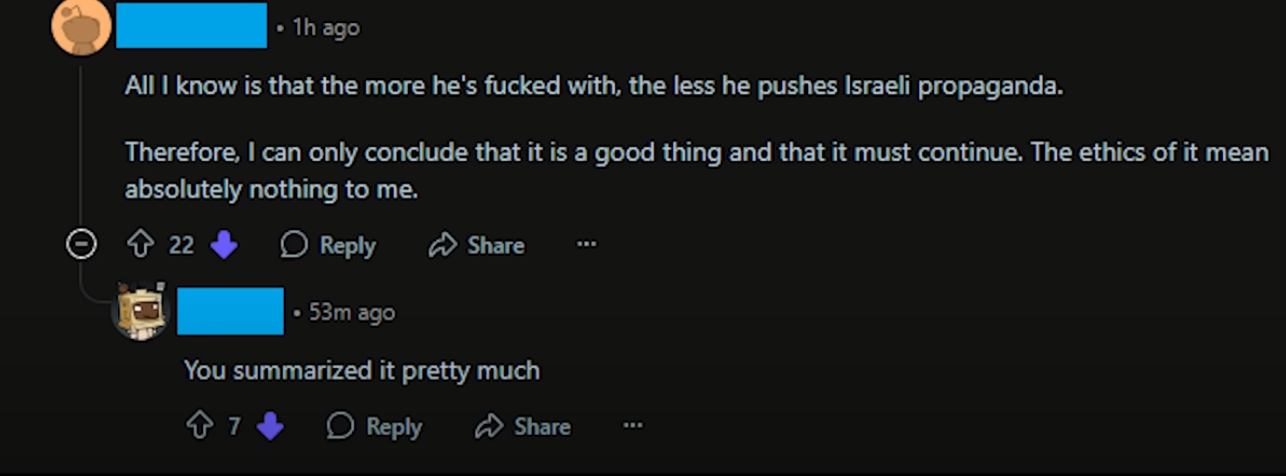Open the '53m ago' timestamp permalink
This screenshot has height=476, width=1286.
pyautogui.click(x=352, y=312)
